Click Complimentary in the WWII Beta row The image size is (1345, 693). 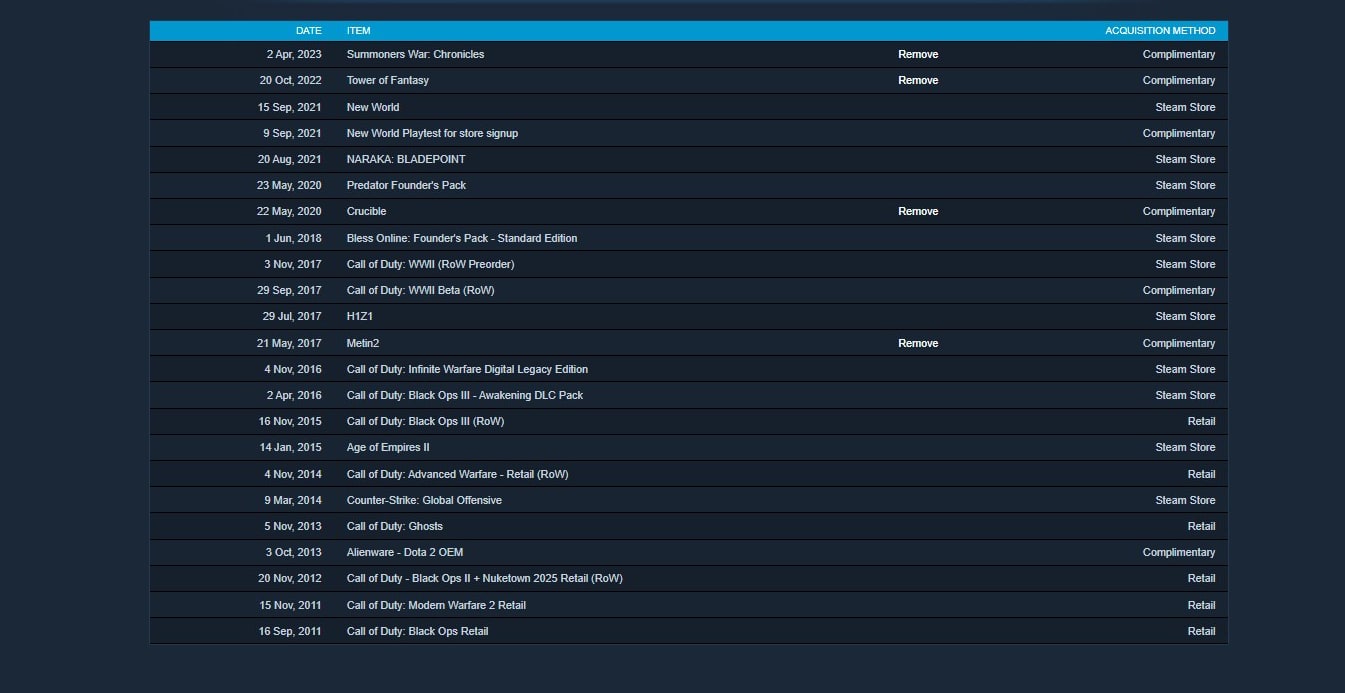pos(1179,290)
